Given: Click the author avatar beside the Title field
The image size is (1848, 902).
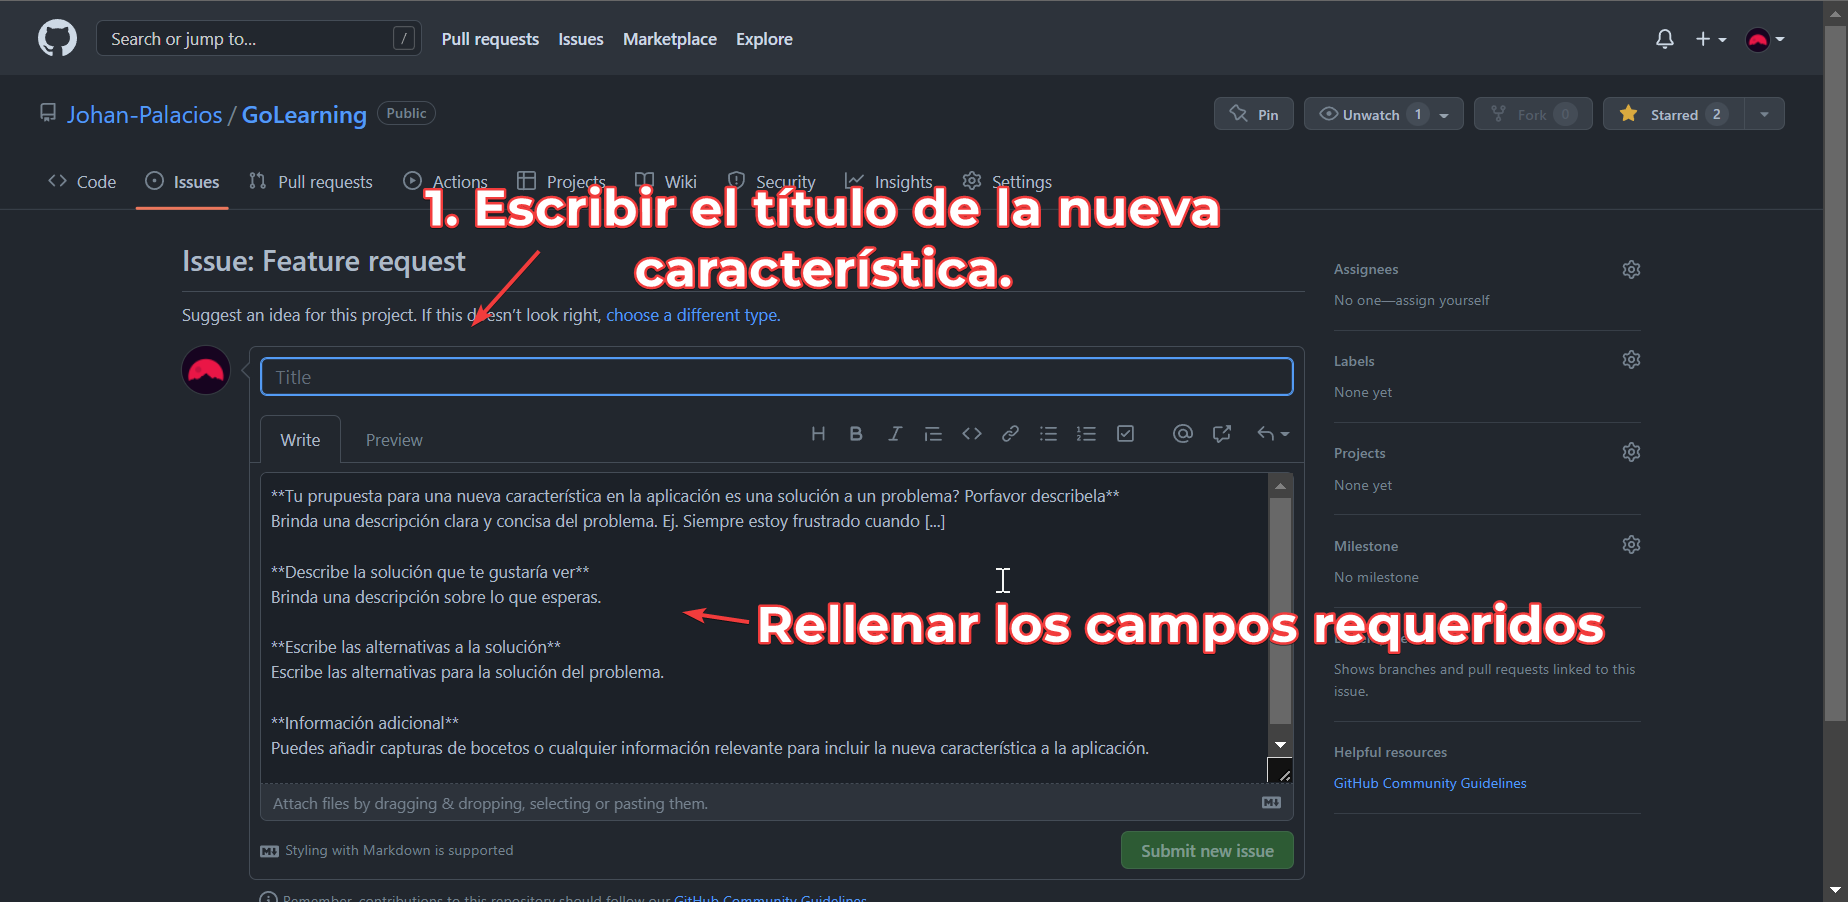Looking at the screenshot, I should [x=206, y=370].
